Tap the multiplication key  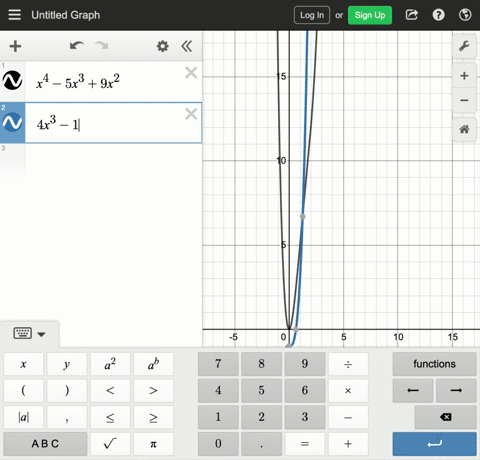pyautogui.click(x=348, y=391)
